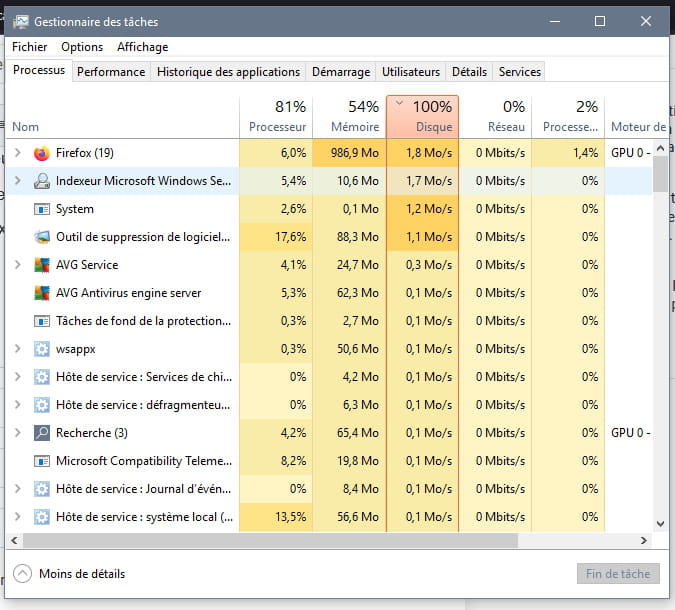675x610 pixels.
Task: Expand the Firefox (19) process group
Action: coord(17,152)
